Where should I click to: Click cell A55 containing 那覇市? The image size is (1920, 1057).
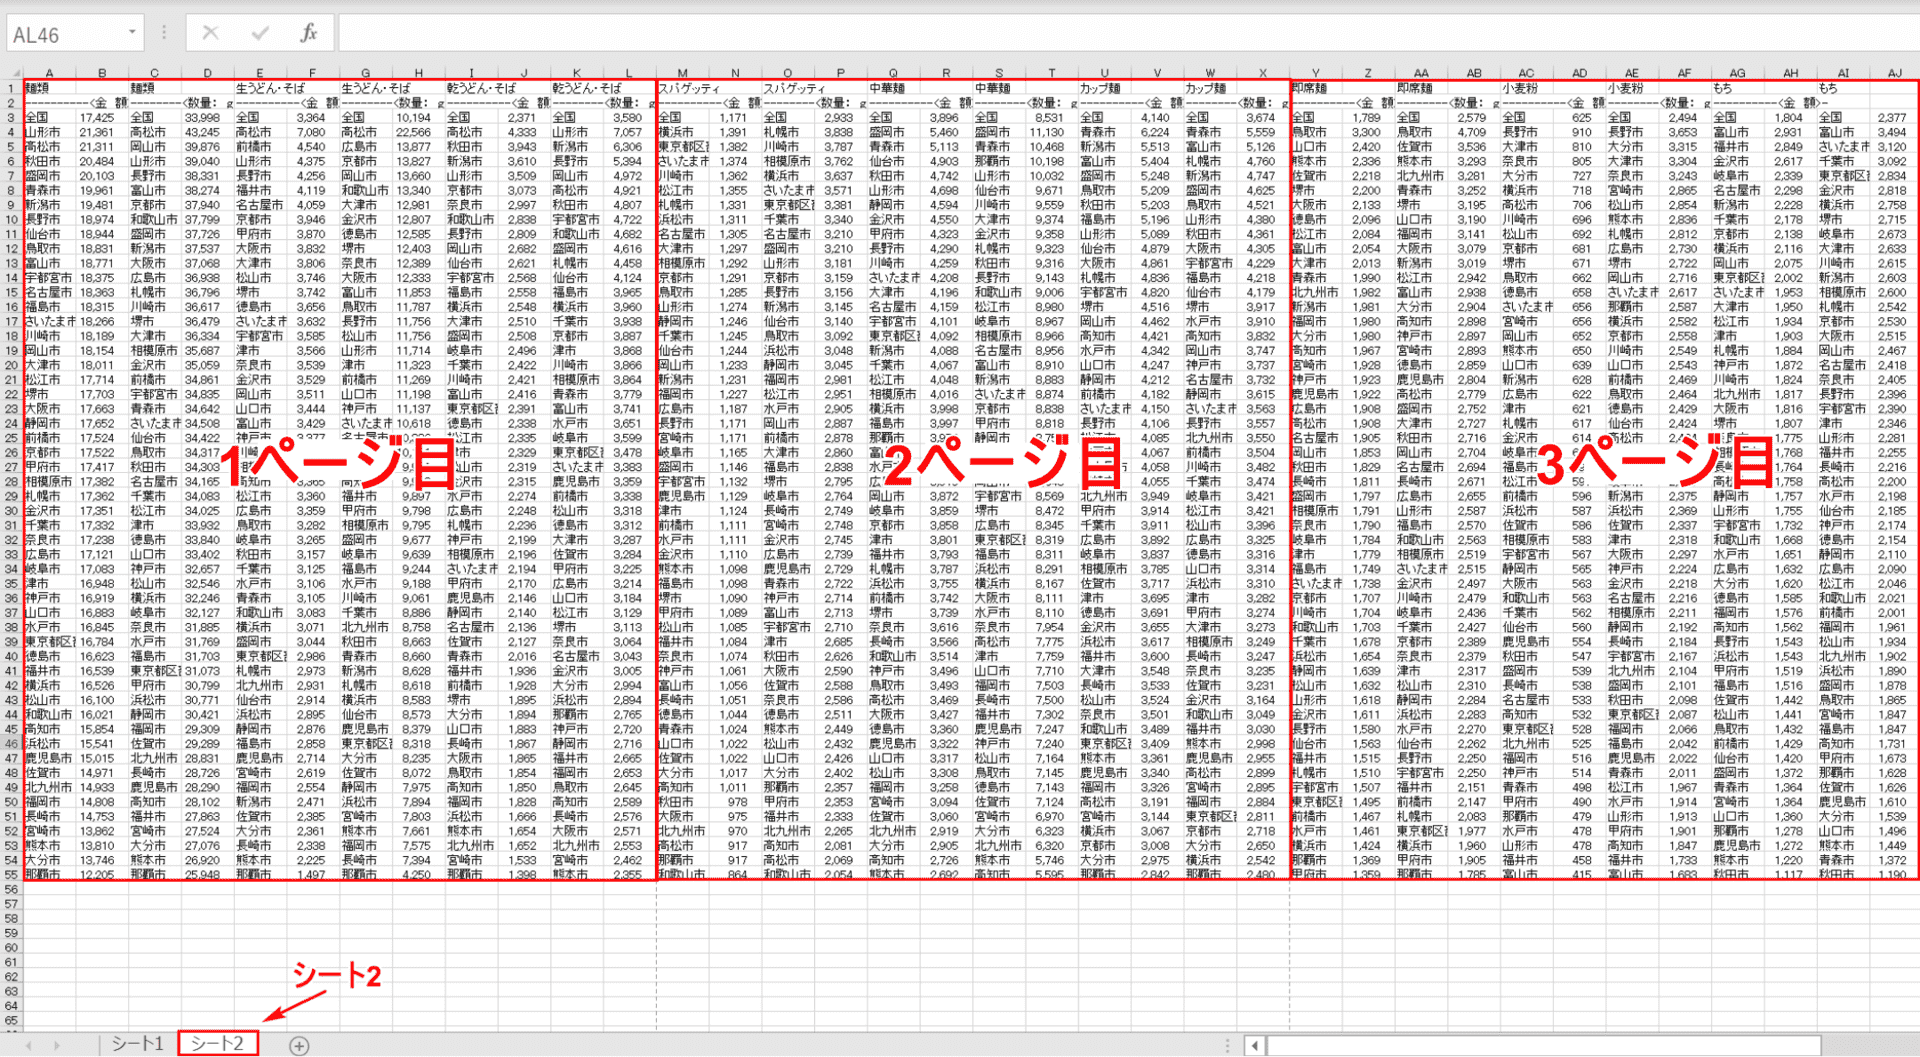coord(49,874)
